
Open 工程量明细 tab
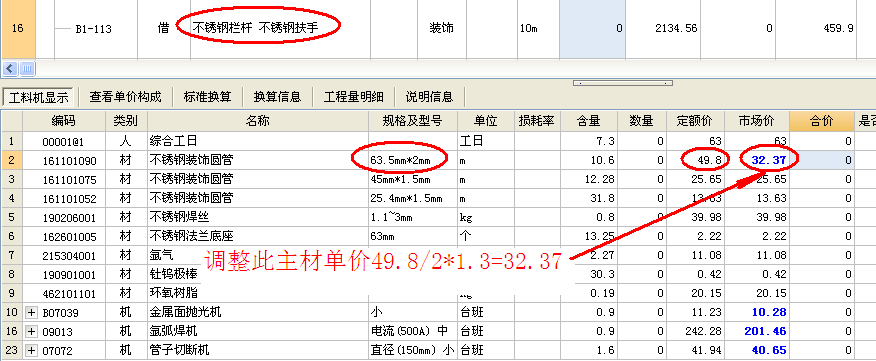[354, 97]
